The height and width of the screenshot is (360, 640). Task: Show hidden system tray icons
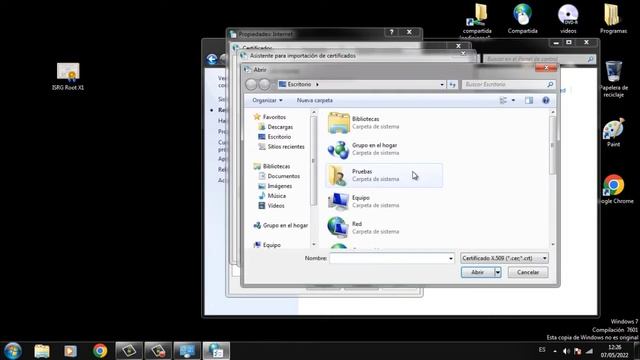point(555,351)
